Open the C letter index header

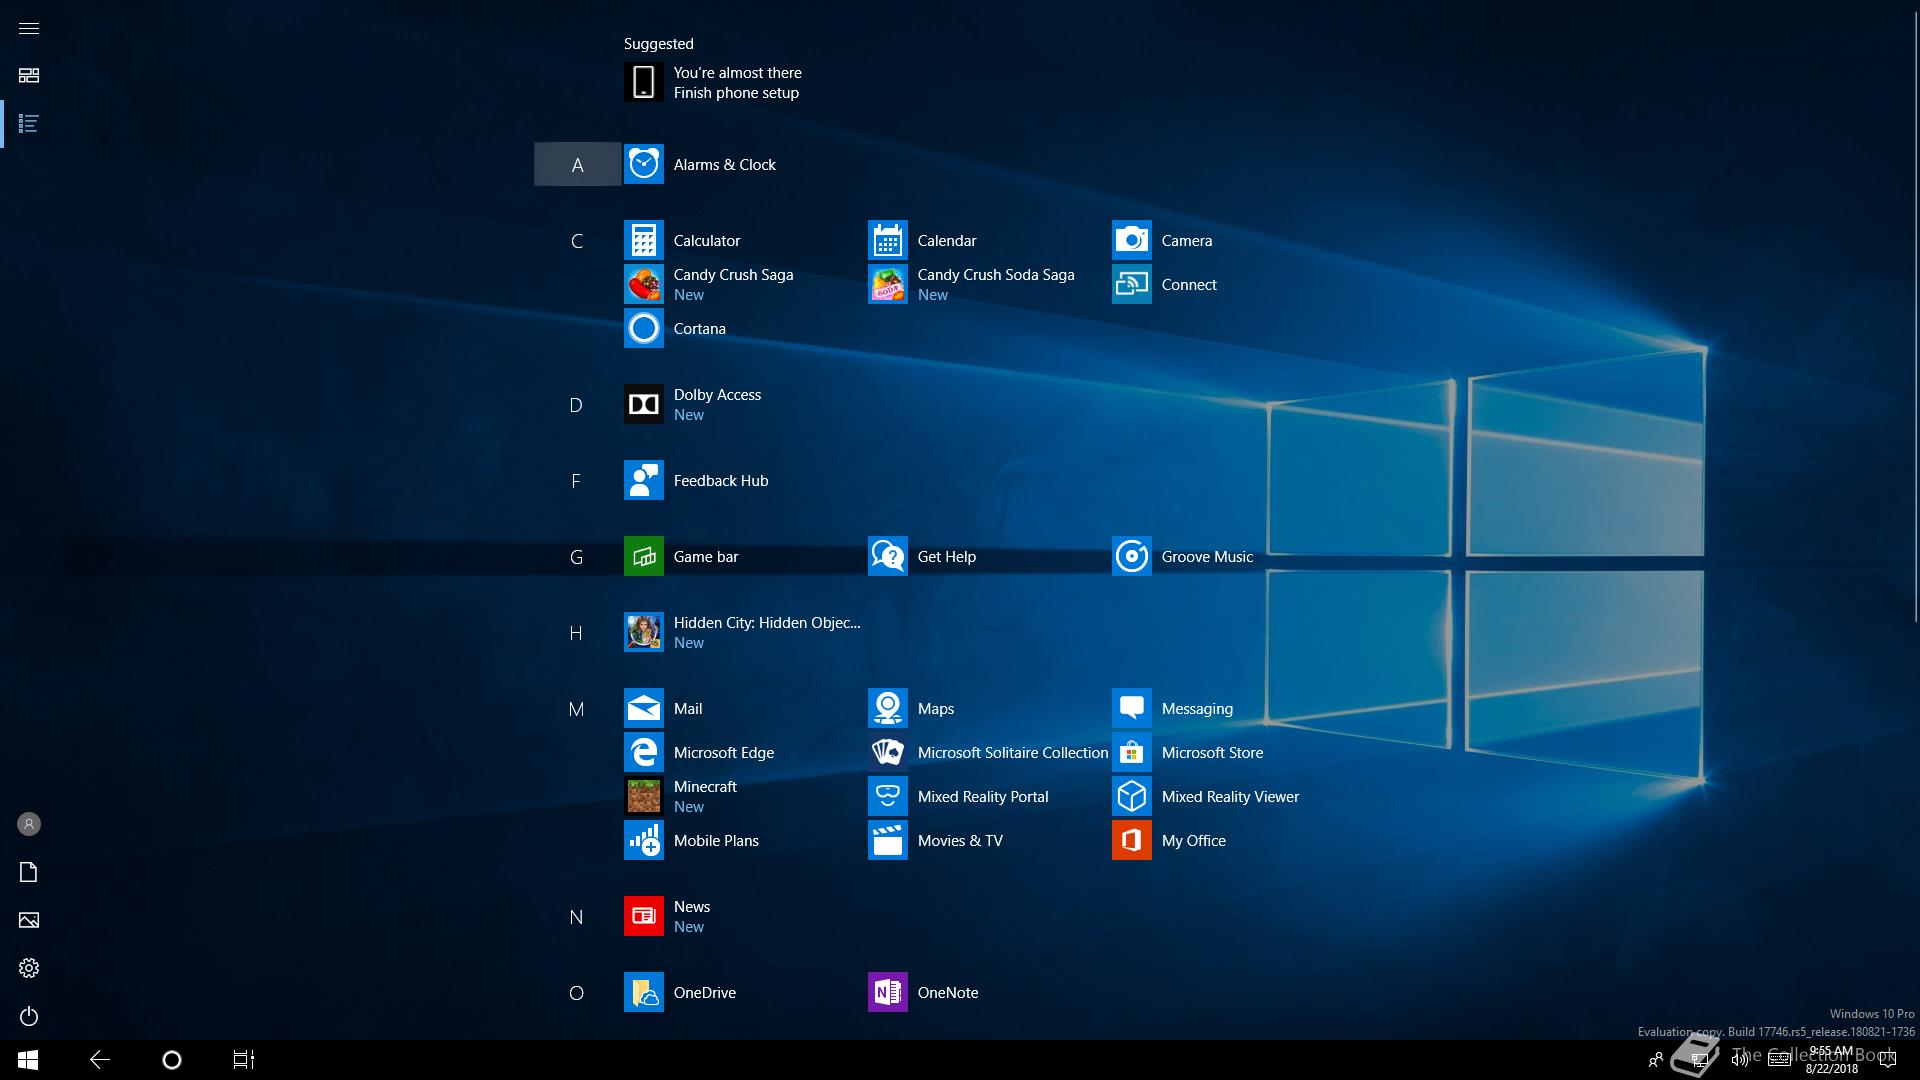tap(577, 241)
